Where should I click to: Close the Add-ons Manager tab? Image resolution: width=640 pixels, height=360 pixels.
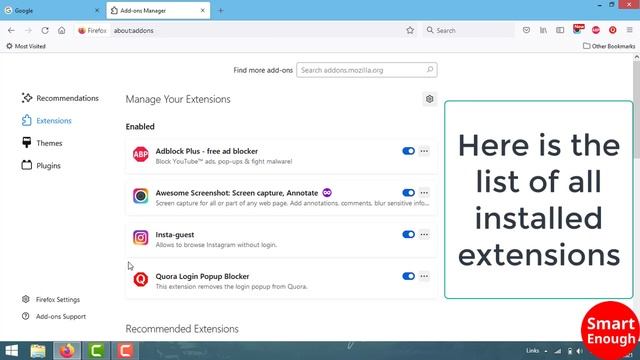202,11
